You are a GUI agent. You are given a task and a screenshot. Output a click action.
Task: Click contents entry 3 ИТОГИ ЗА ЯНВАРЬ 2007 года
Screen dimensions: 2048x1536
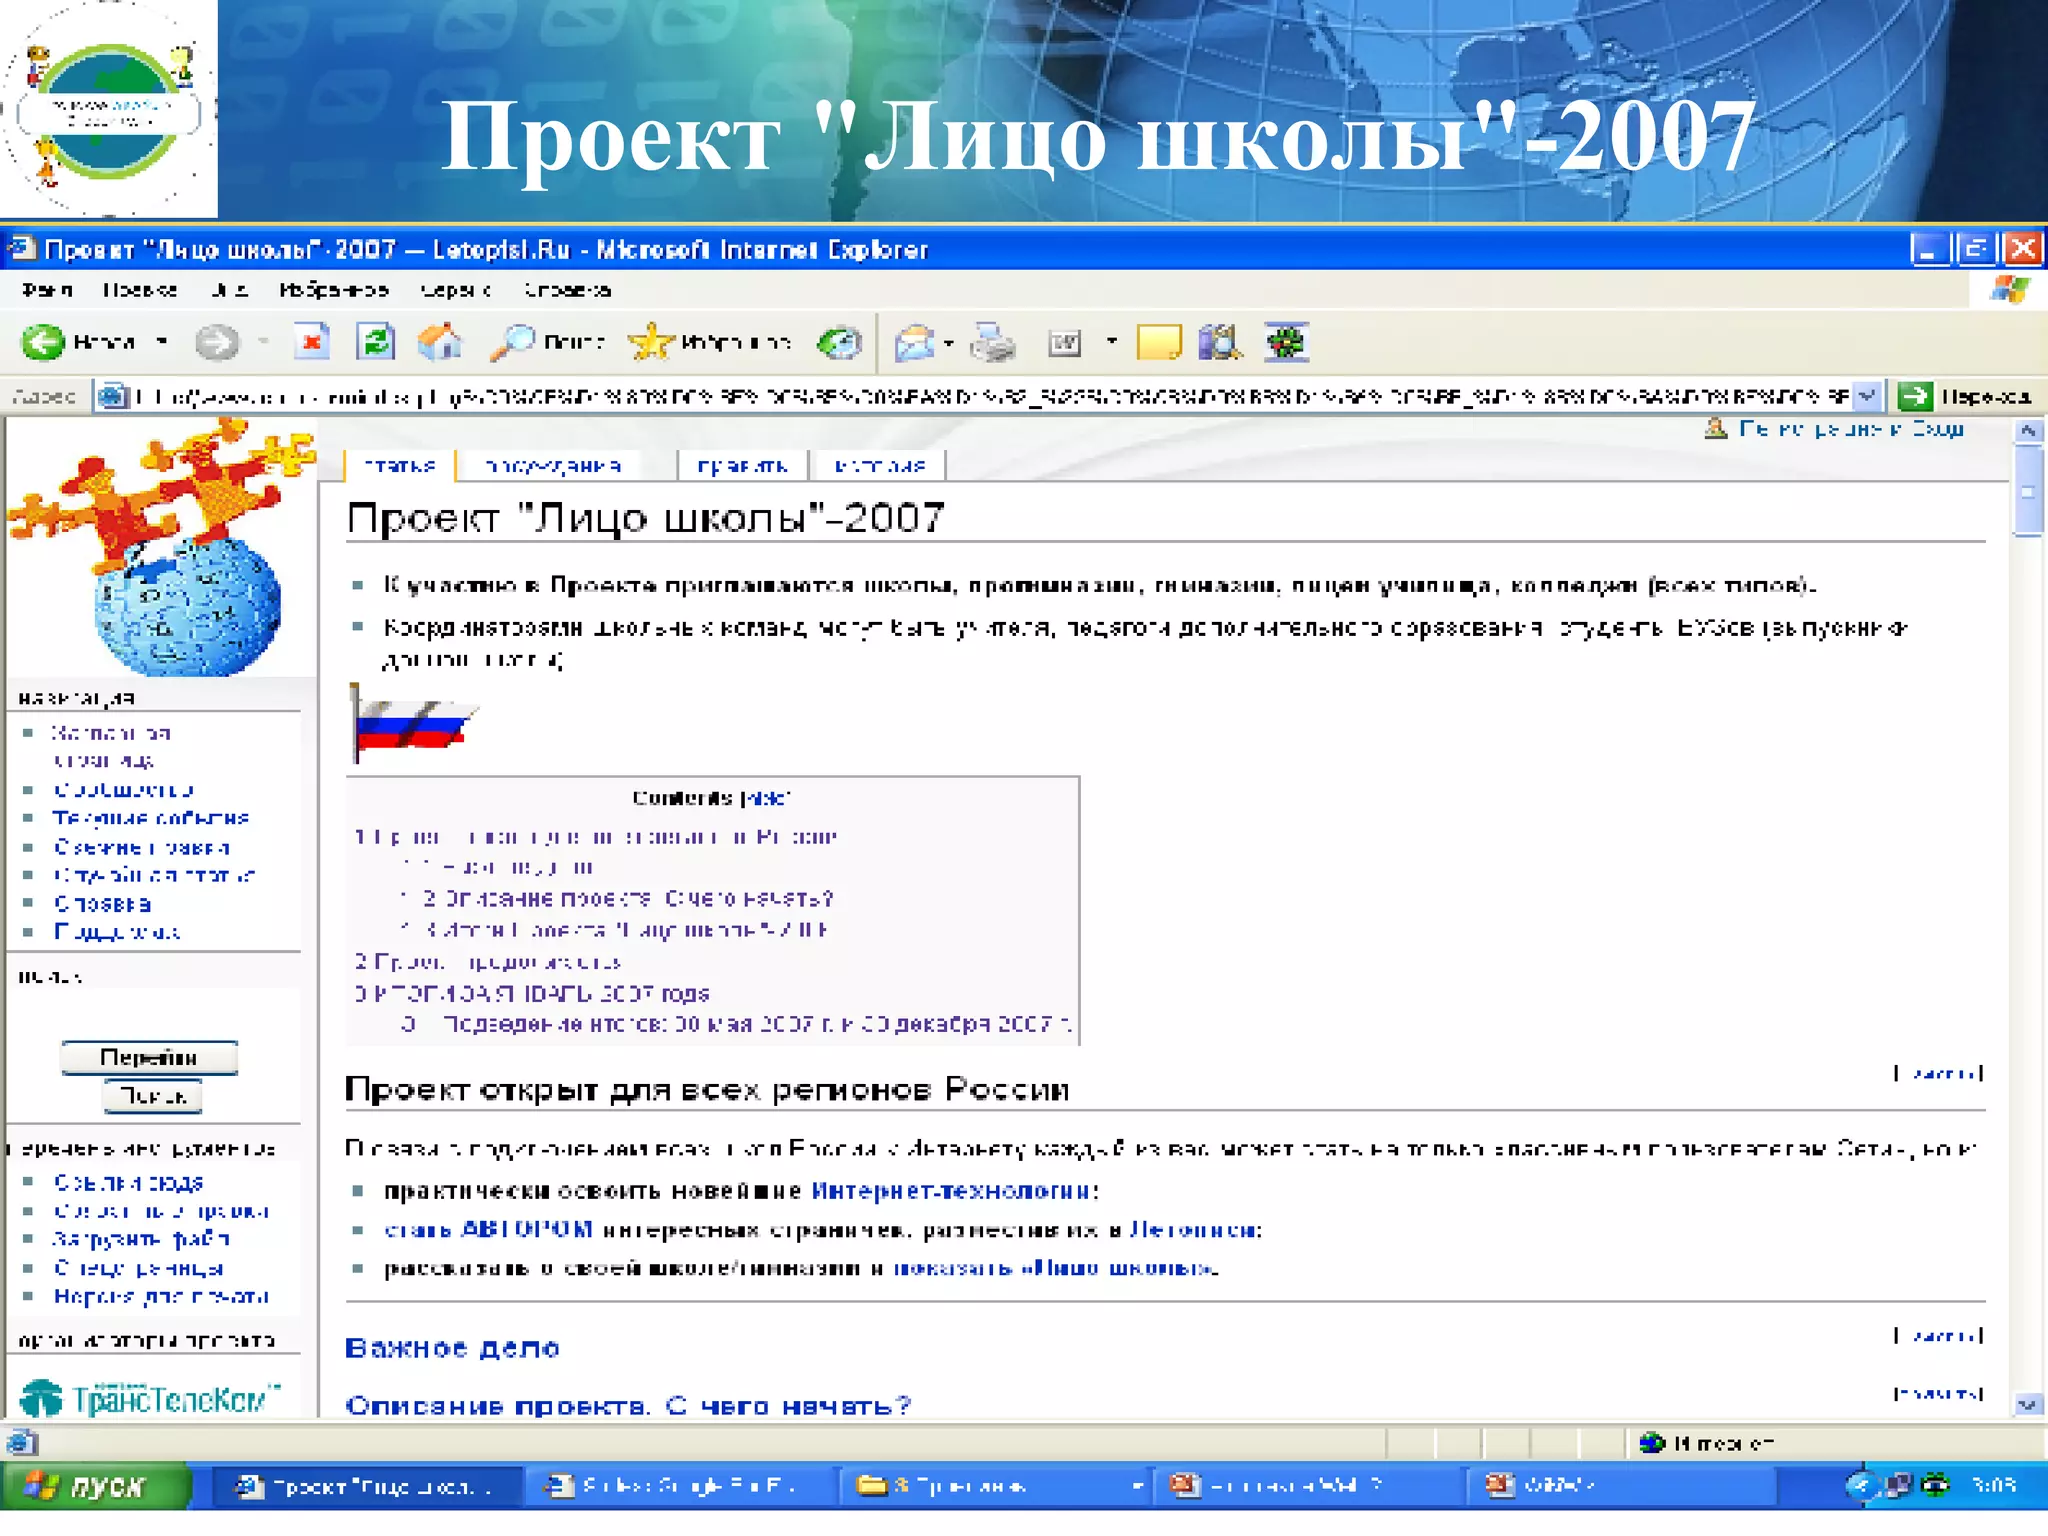(532, 993)
